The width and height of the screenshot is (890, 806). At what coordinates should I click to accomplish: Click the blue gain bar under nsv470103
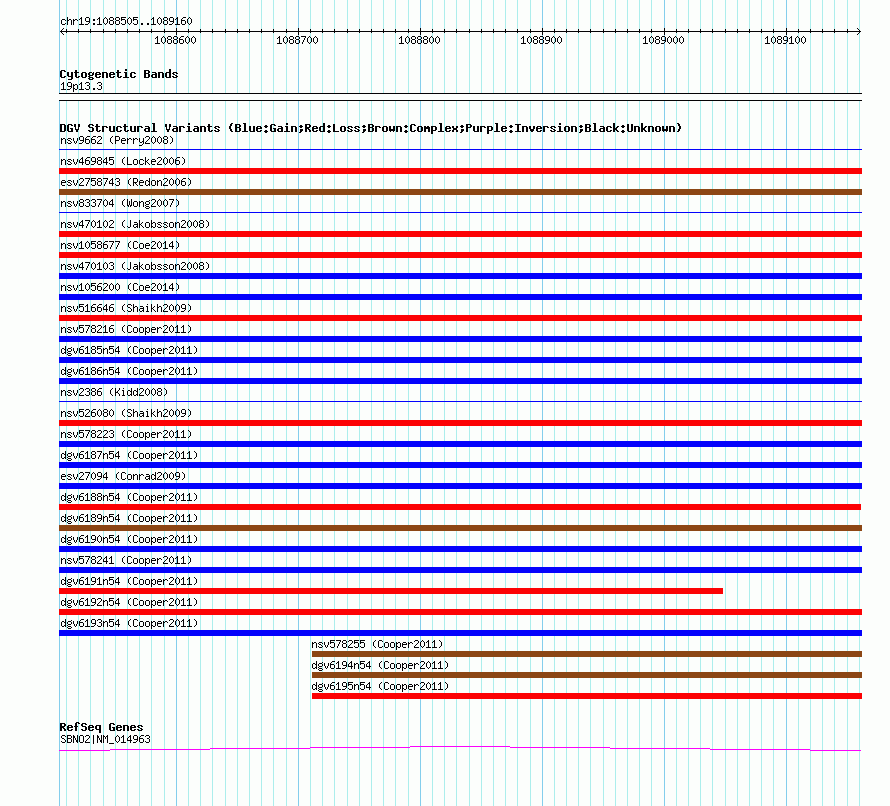pyautogui.click(x=460, y=276)
